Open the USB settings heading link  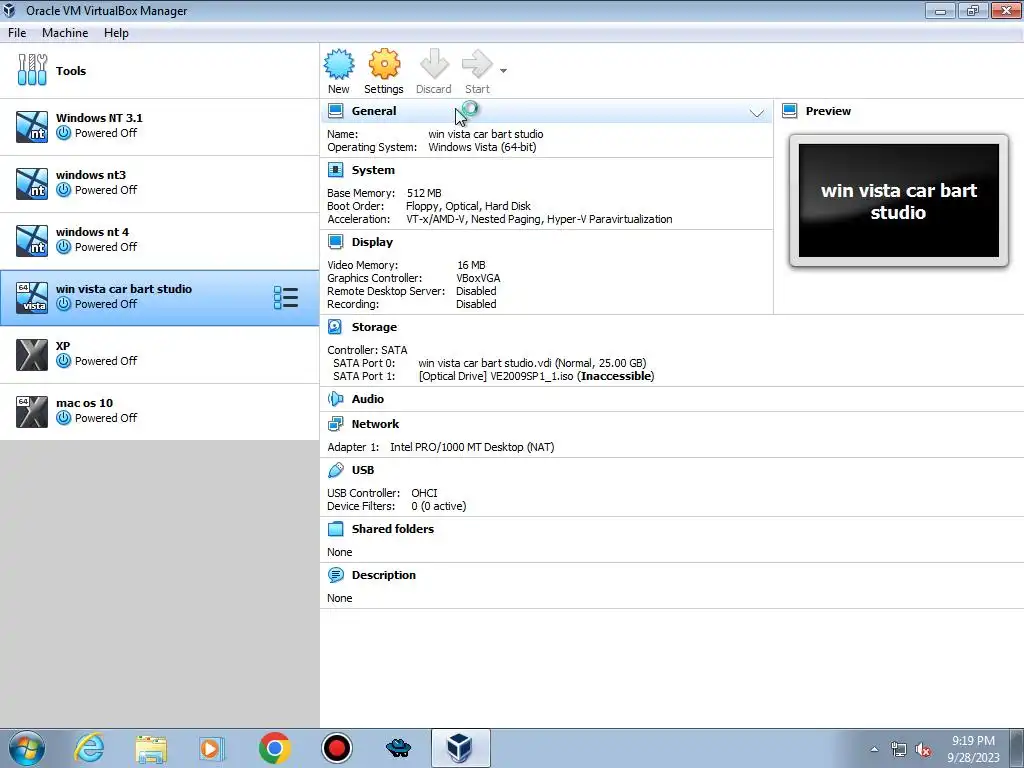coord(362,470)
